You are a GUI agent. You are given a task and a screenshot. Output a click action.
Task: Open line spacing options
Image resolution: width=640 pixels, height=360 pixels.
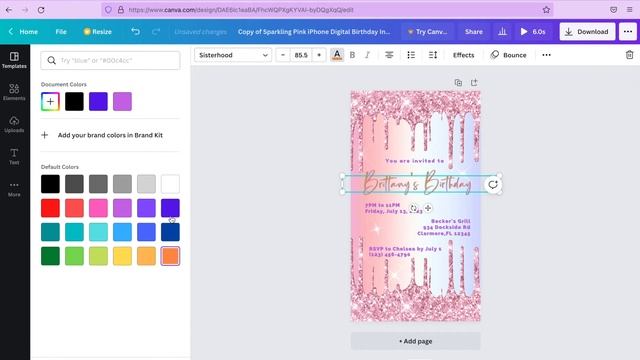coord(433,55)
